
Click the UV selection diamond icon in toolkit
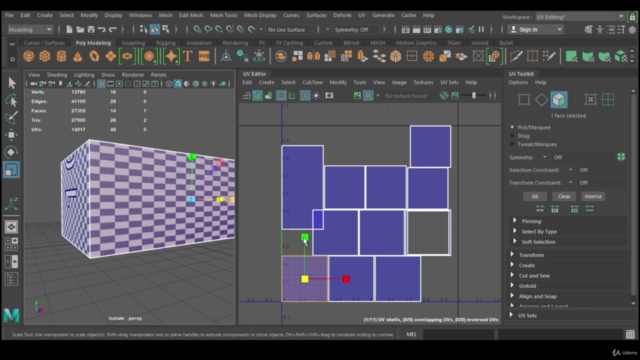click(541, 100)
